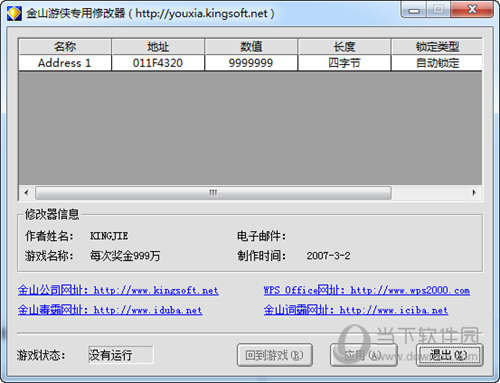500x383 pixels.
Task: Minimize the trainer window
Action: pyautogui.click(x=414, y=10)
